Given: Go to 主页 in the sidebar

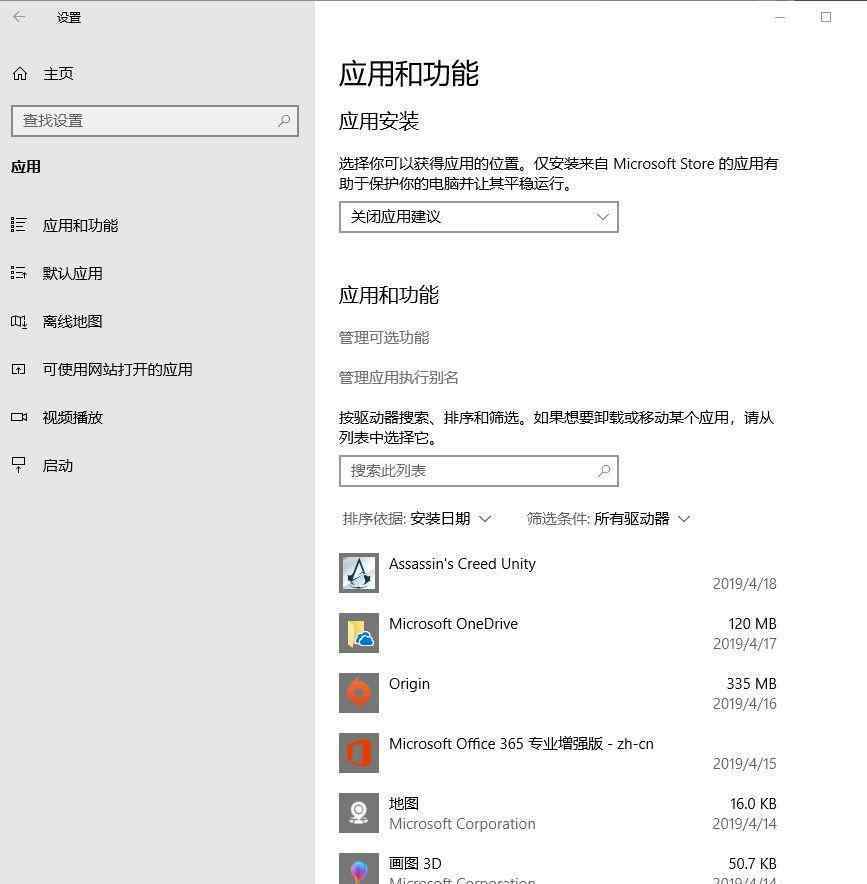Looking at the screenshot, I should [x=58, y=73].
